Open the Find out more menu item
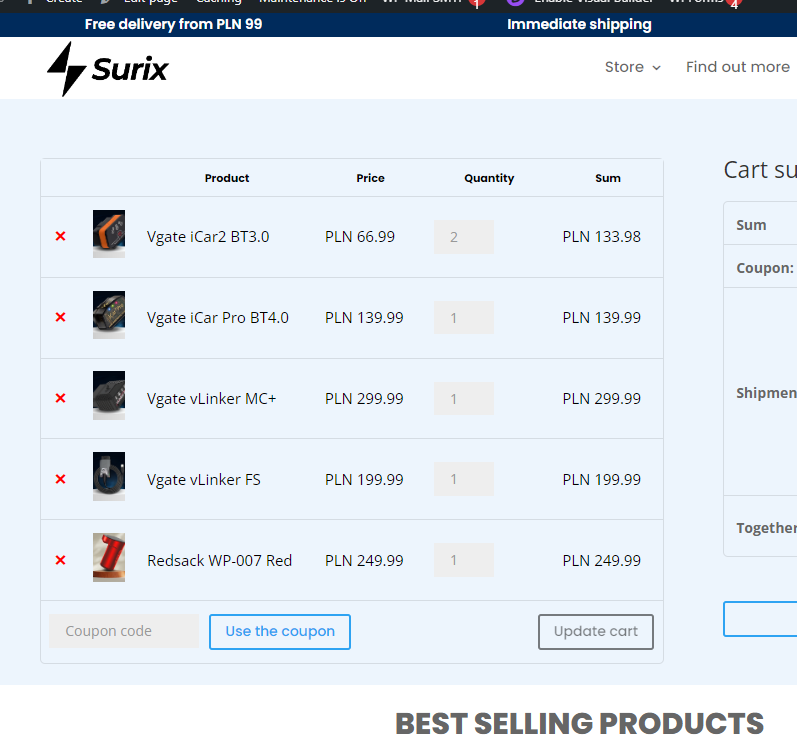797x746 pixels. pos(738,67)
